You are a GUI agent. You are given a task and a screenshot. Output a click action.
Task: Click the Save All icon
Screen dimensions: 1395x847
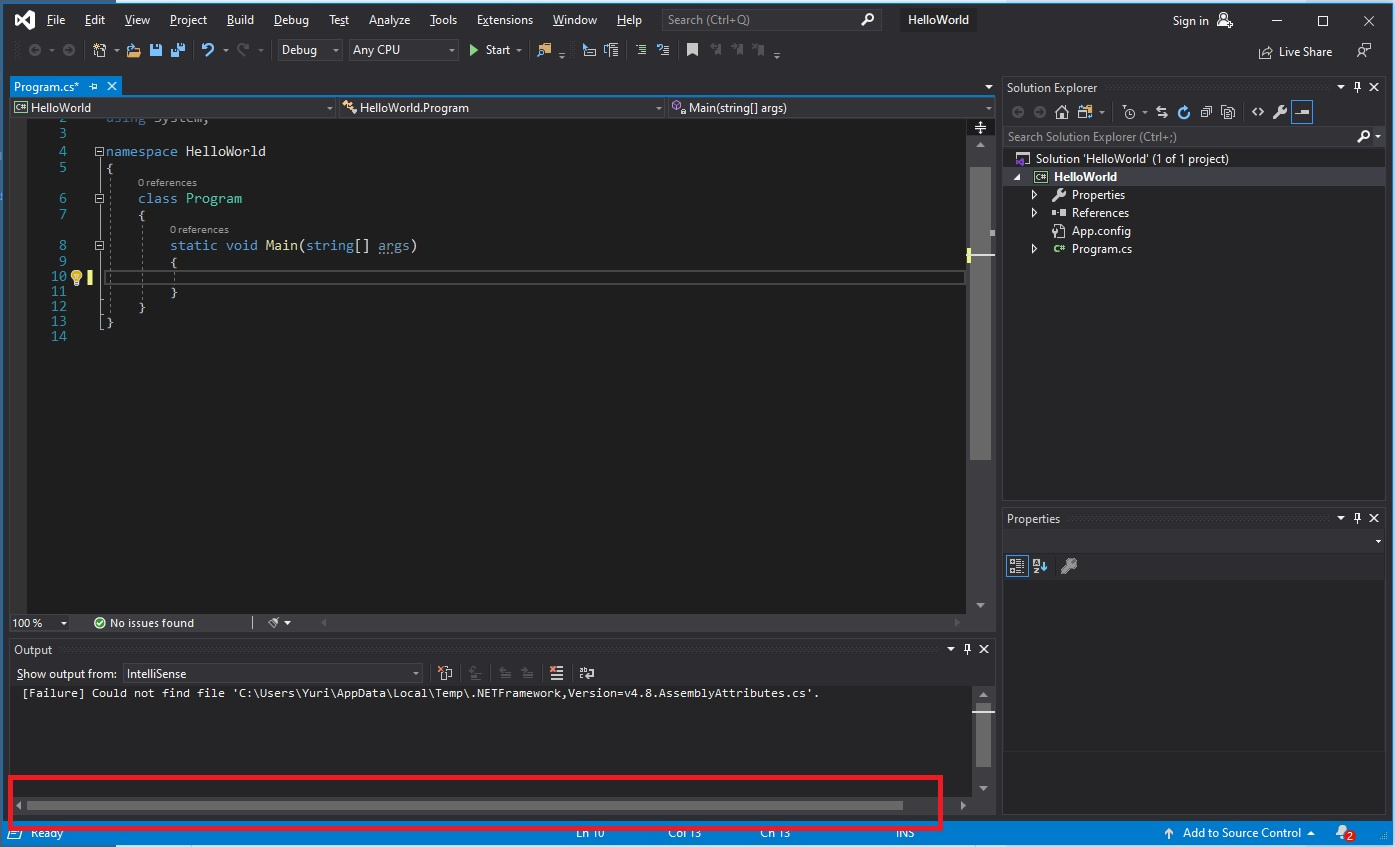tap(178, 50)
